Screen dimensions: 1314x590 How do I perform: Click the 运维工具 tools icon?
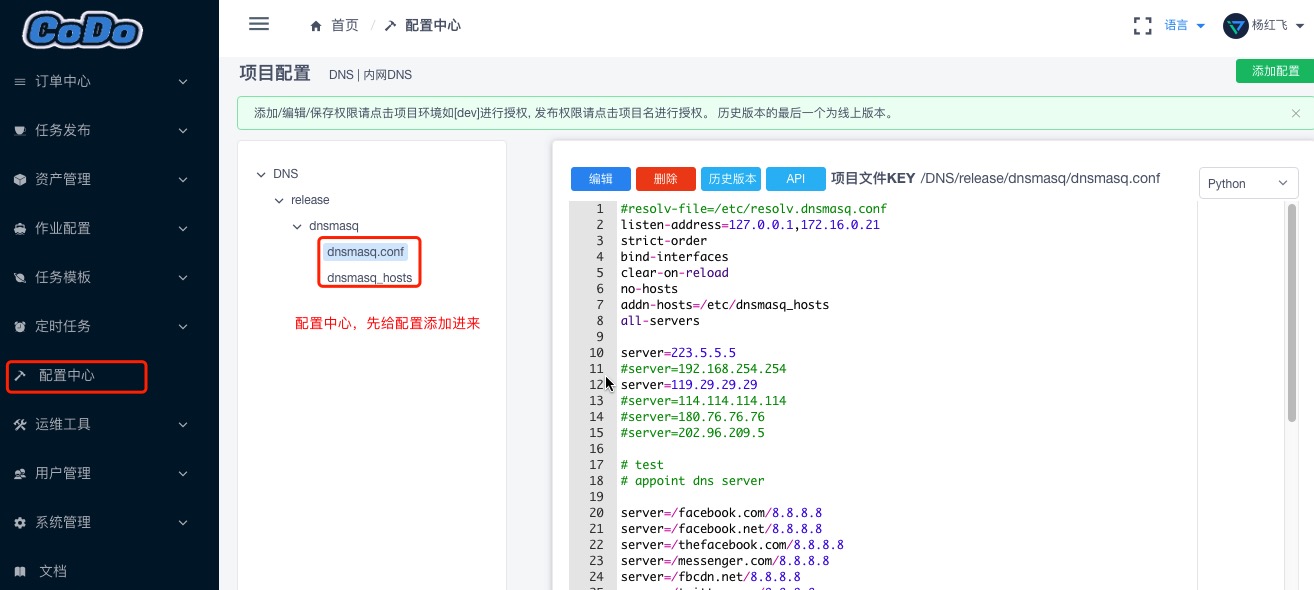[20, 425]
